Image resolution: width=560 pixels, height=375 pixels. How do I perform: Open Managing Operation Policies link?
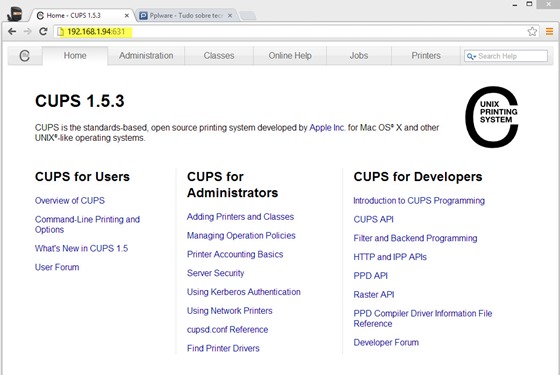241,236
